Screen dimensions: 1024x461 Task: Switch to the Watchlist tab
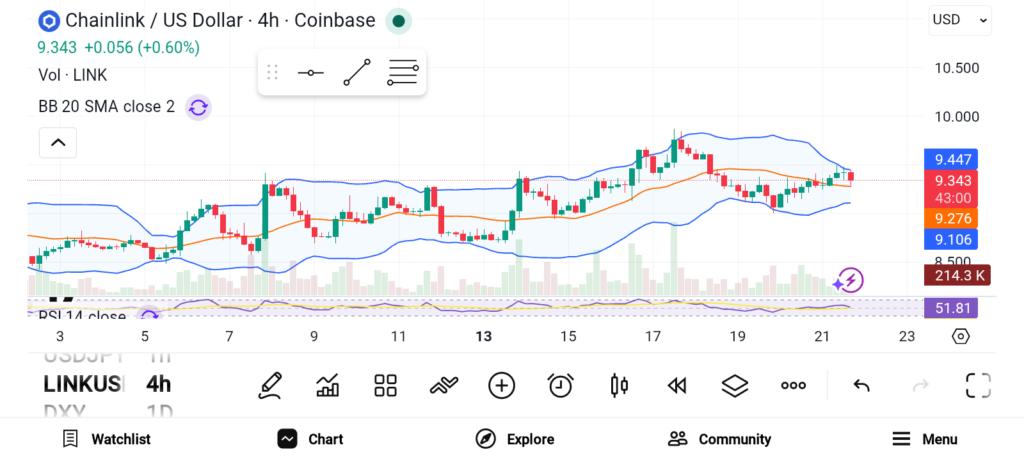(106, 439)
